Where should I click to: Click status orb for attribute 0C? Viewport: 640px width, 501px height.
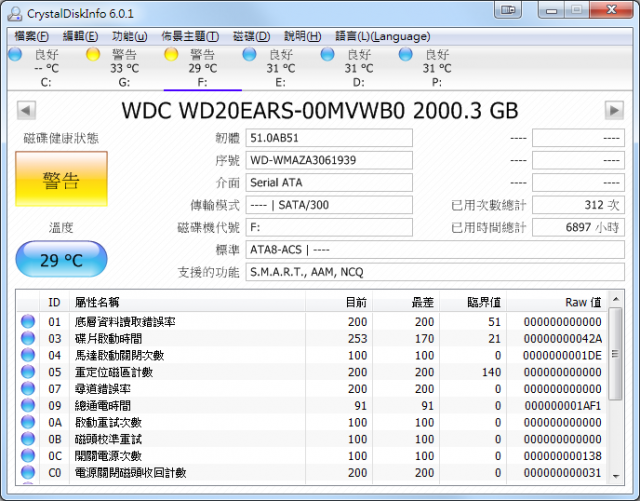[x=28, y=455]
